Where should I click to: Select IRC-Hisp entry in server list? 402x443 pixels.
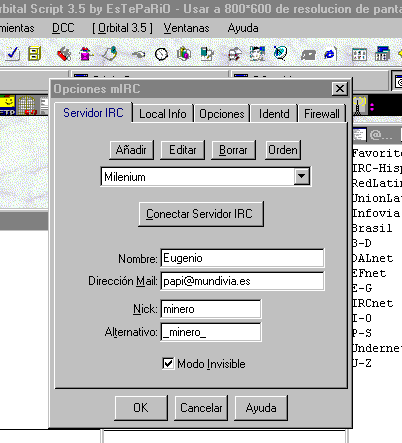[x=377, y=168]
